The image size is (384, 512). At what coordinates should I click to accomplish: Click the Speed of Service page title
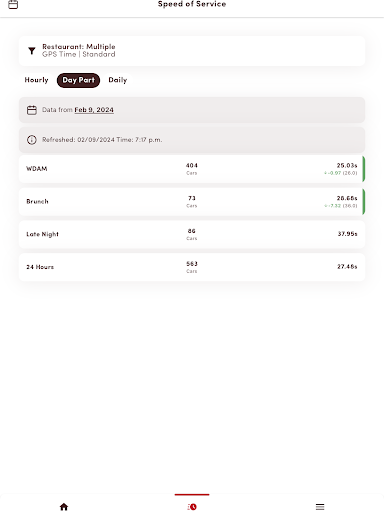pyautogui.click(x=192, y=4)
